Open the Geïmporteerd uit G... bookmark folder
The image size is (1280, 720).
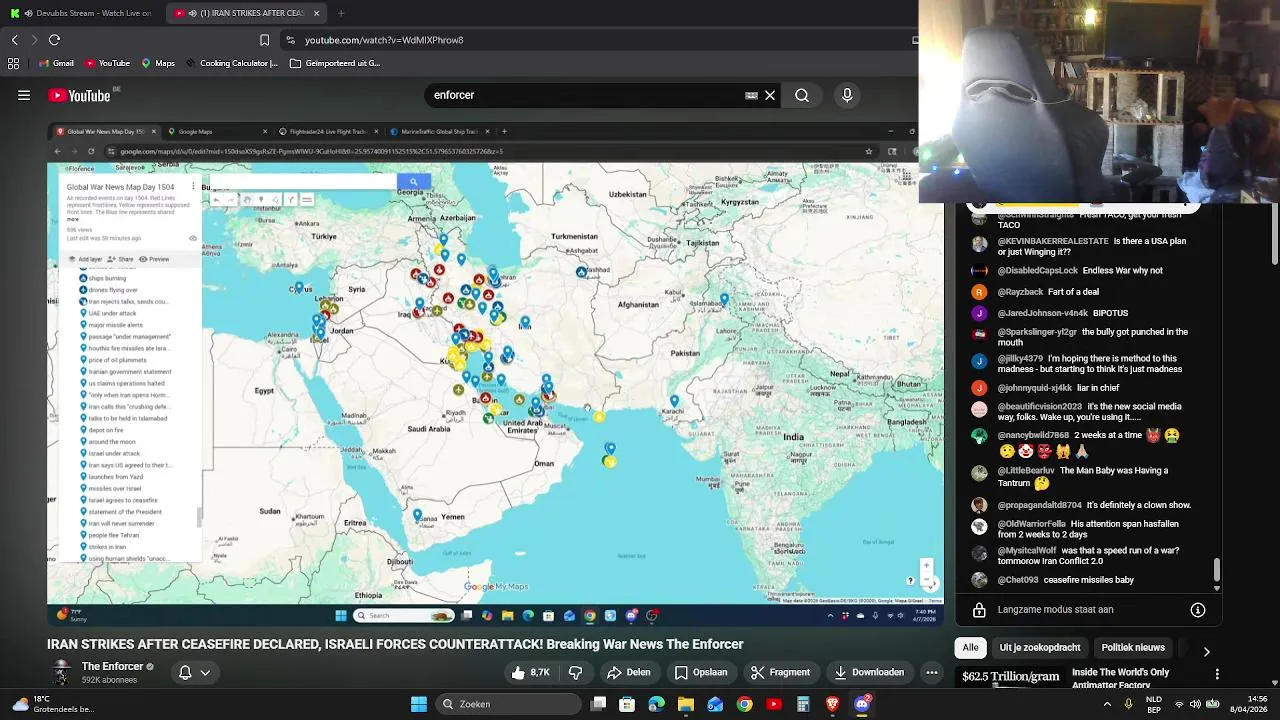(x=335, y=63)
